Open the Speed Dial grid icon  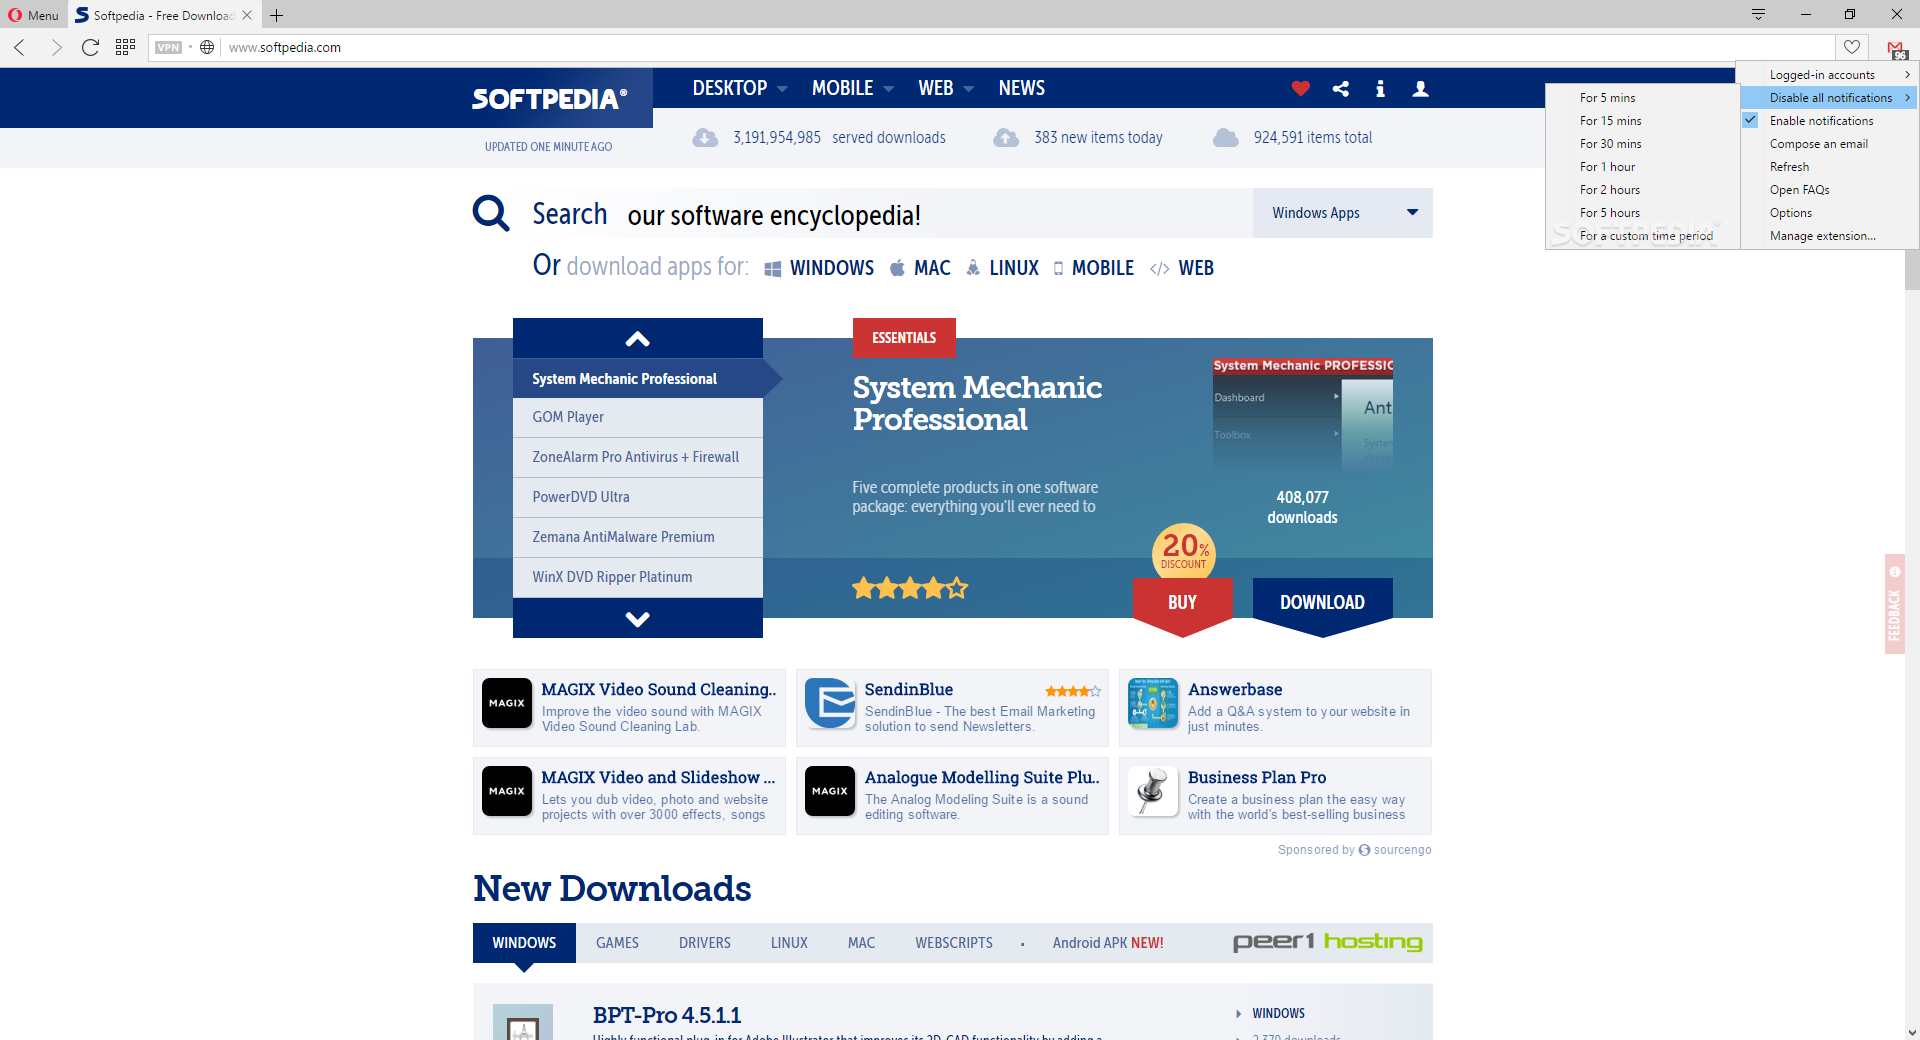point(125,47)
